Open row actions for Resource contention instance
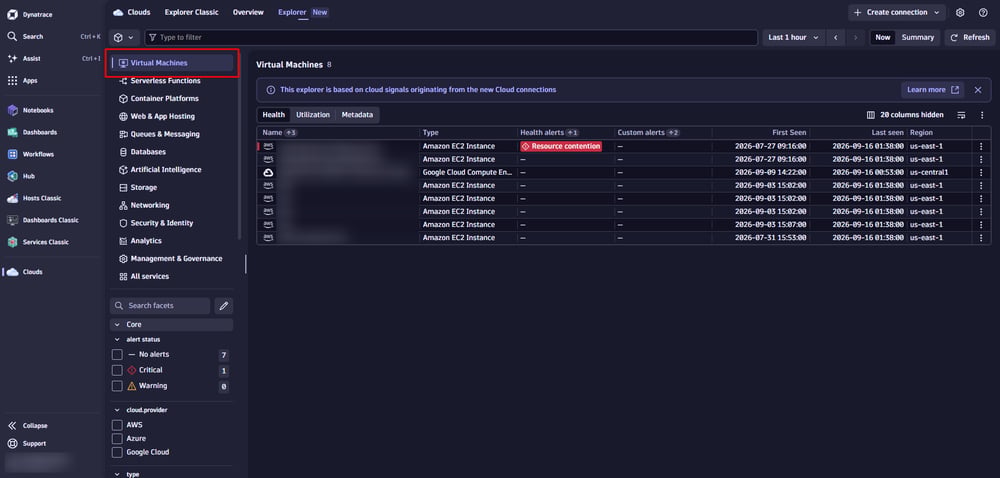The height and width of the screenshot is (478, 1000). click(981, 146)
